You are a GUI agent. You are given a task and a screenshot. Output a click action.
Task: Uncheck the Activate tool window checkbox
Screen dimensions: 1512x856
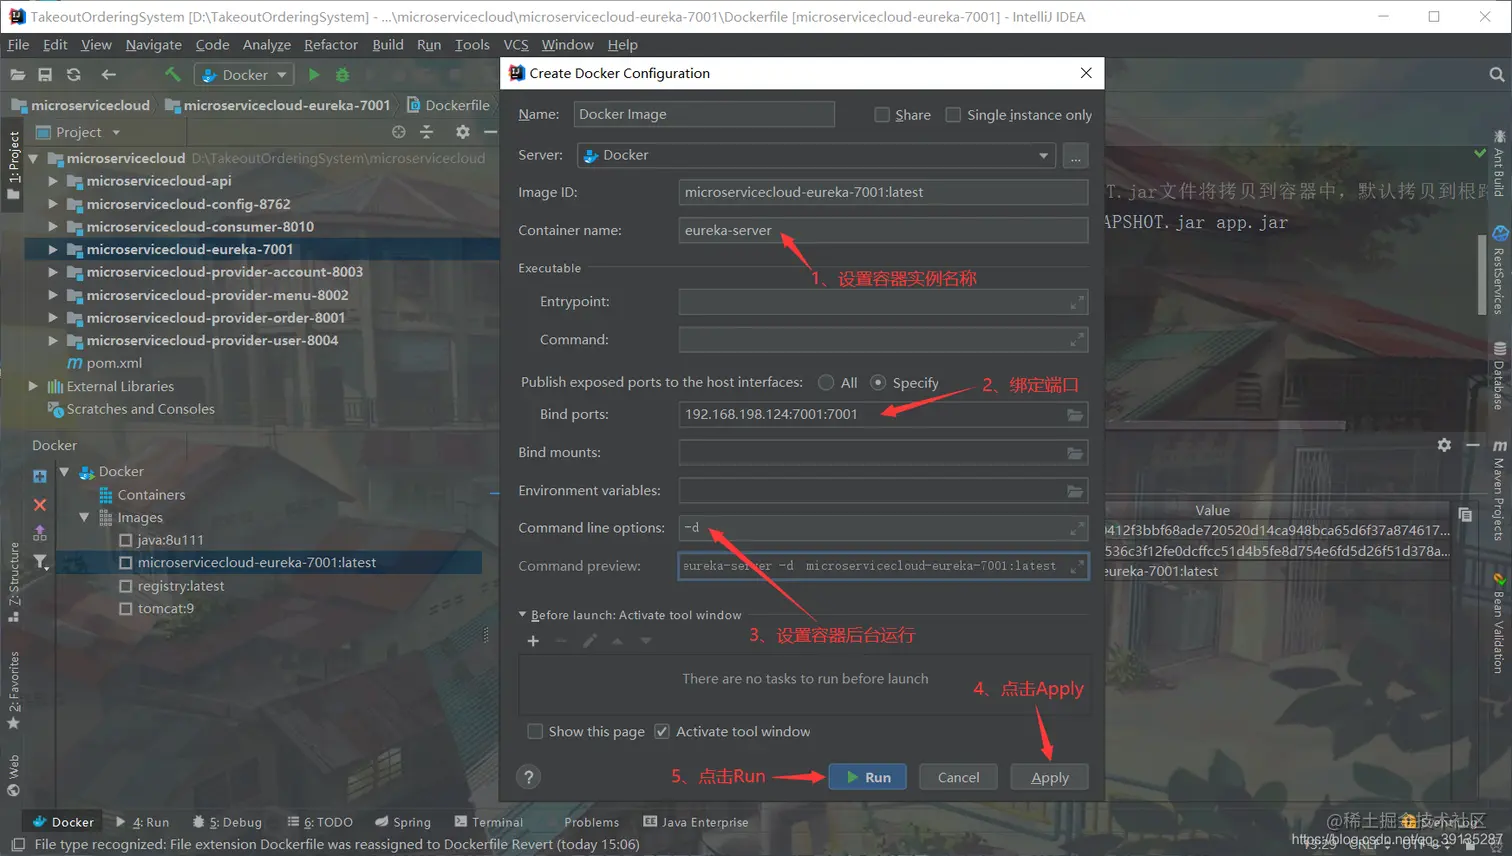[662, 731]
